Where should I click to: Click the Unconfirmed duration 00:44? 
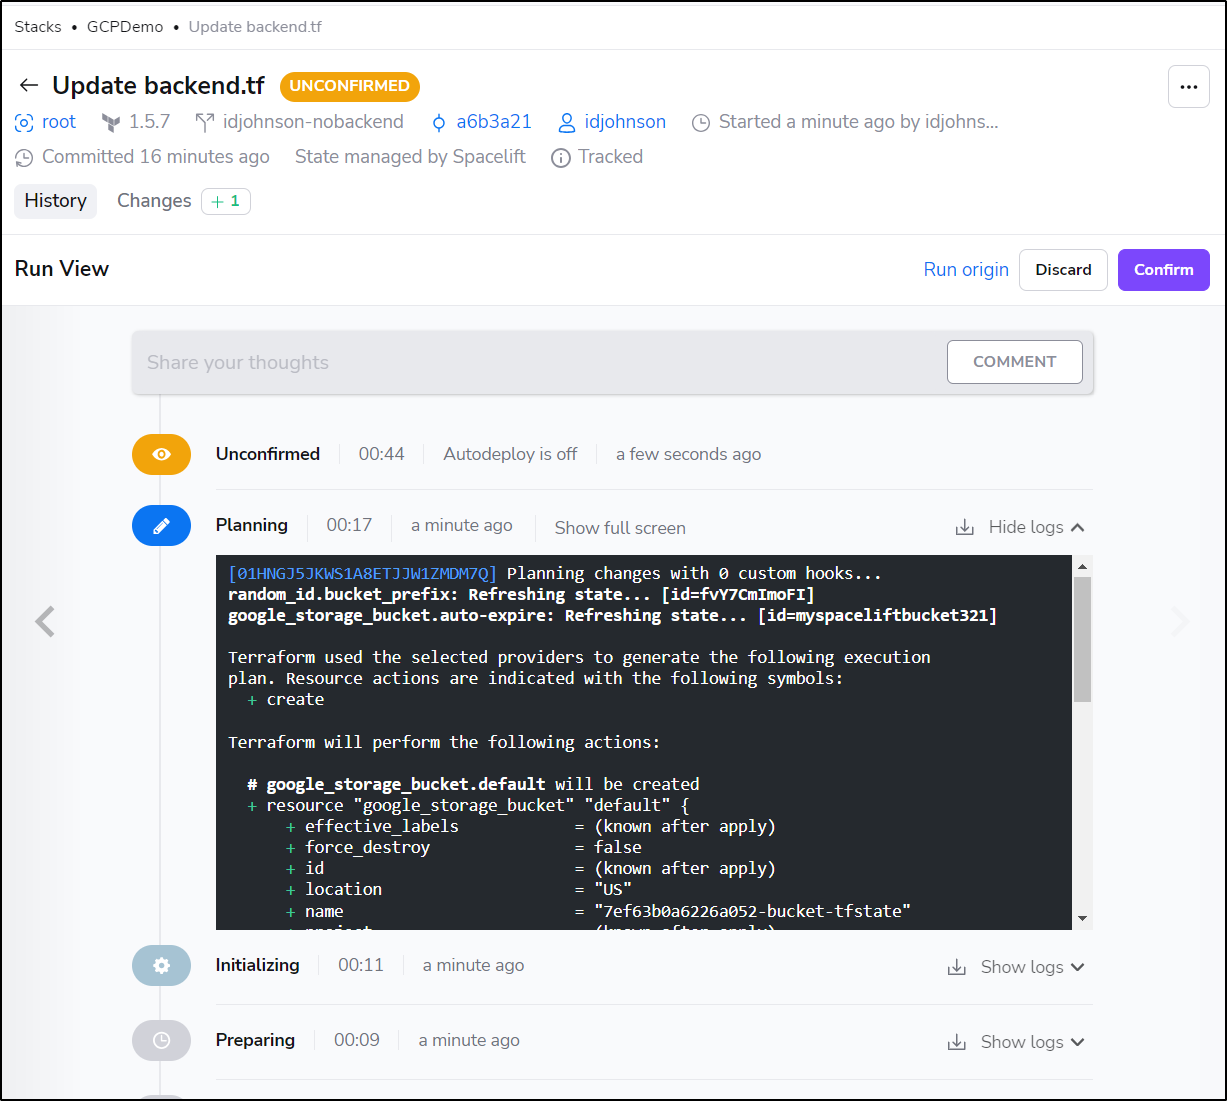point(381,454)
